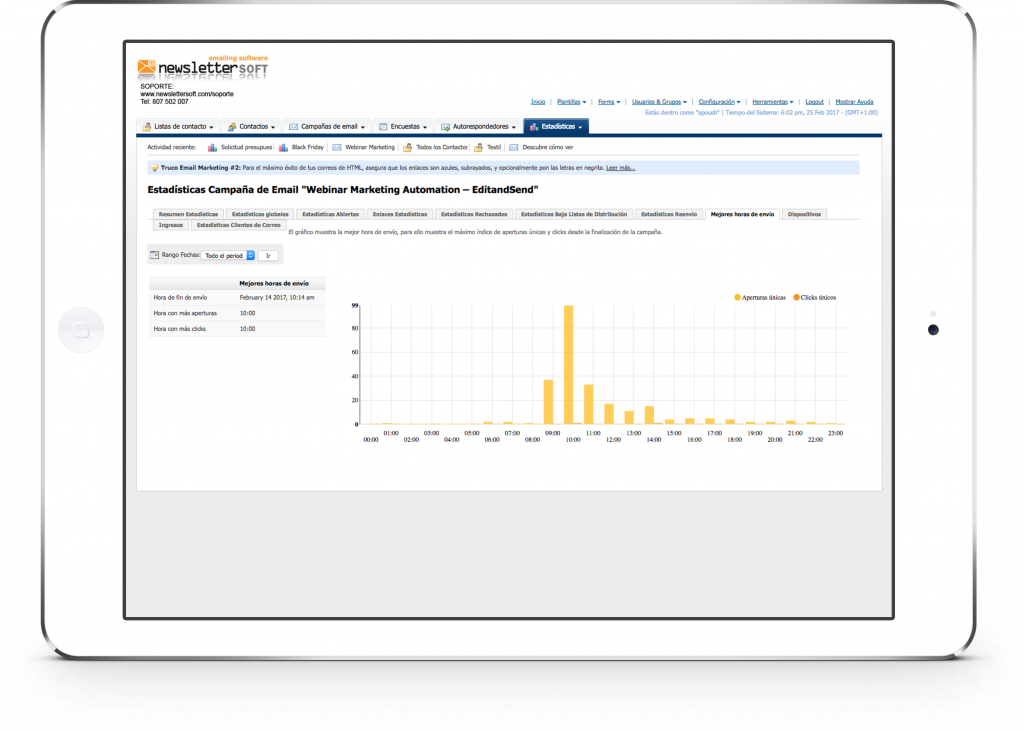Click the Webinar Marketing envelope icon
The height and width of the screenshot is (731, 1024).
(x=337, y=147)
